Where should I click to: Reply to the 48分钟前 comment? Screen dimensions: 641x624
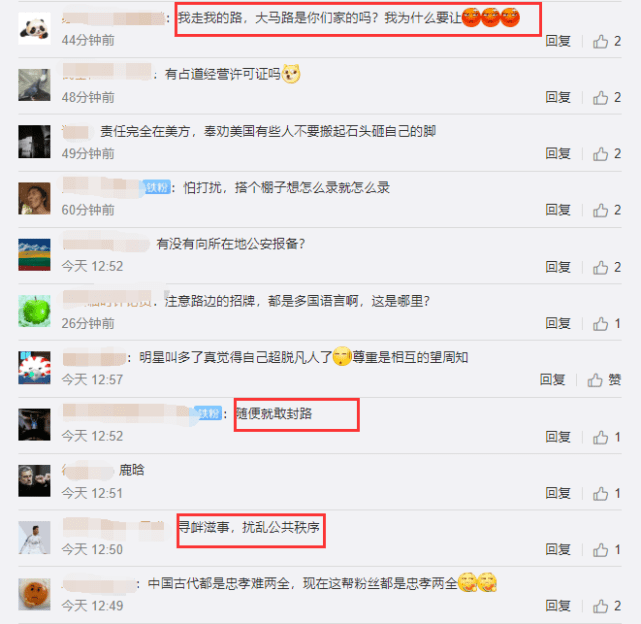click(x=558, y=98)
